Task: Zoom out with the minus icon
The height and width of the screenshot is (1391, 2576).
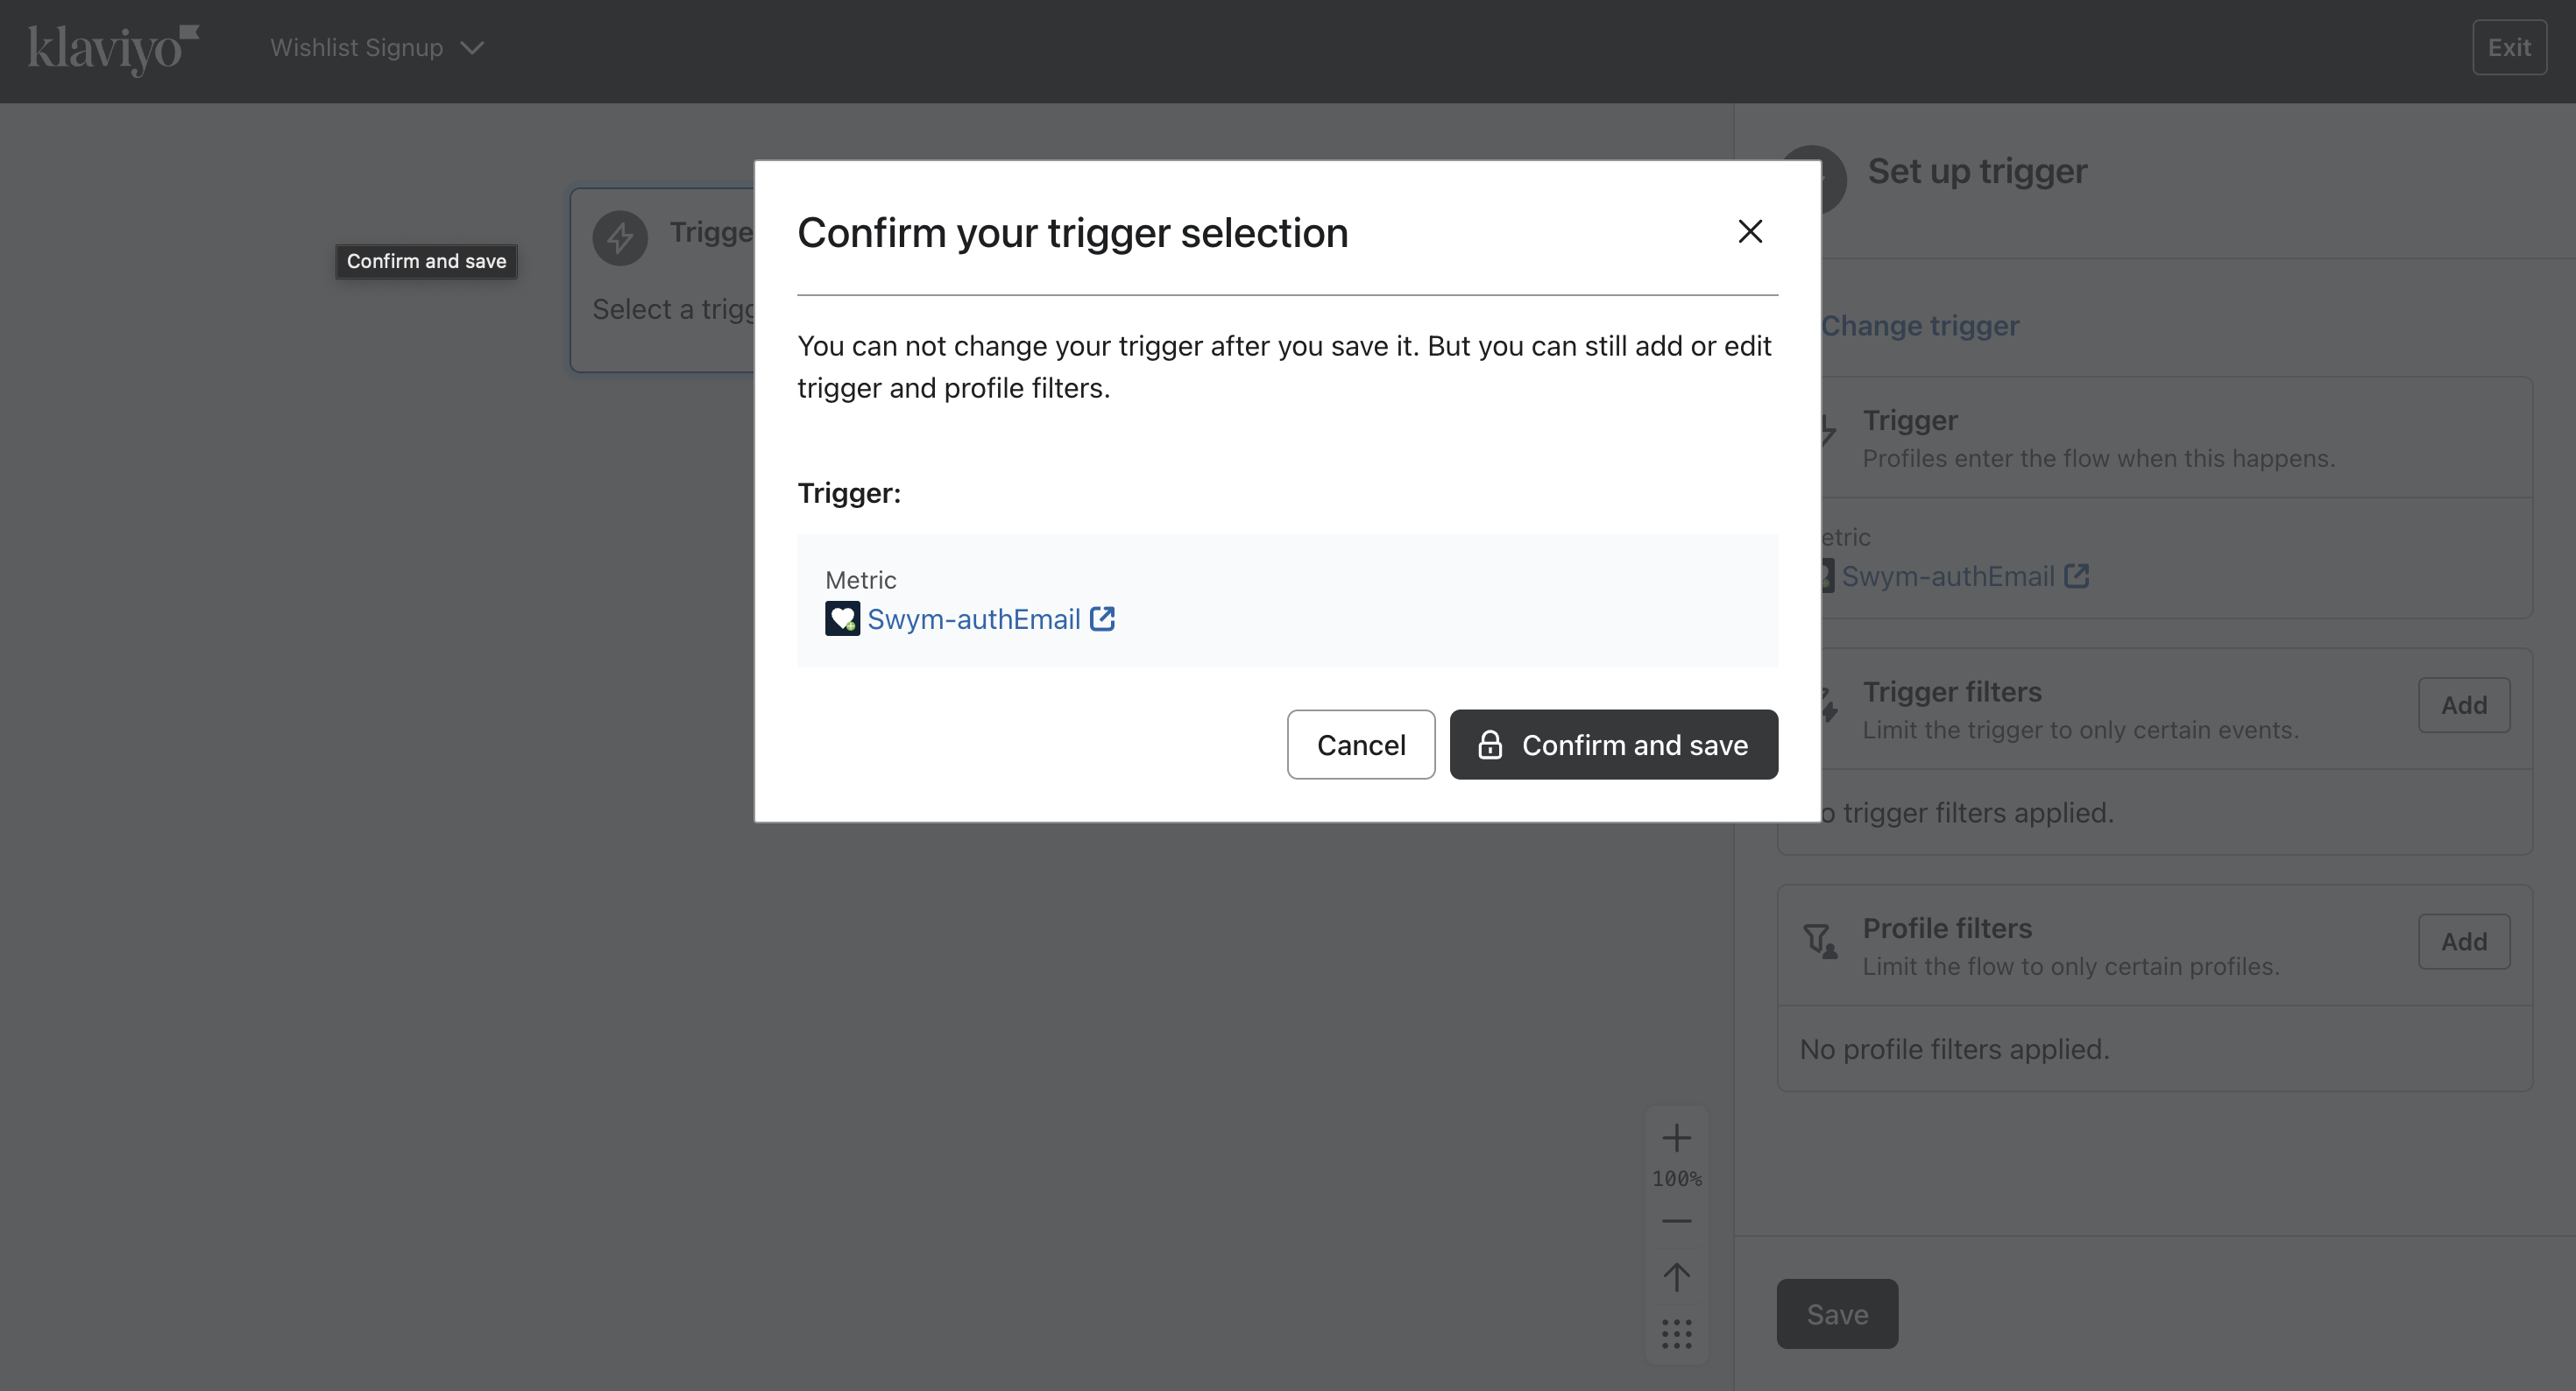Action: (1676, 1221)
